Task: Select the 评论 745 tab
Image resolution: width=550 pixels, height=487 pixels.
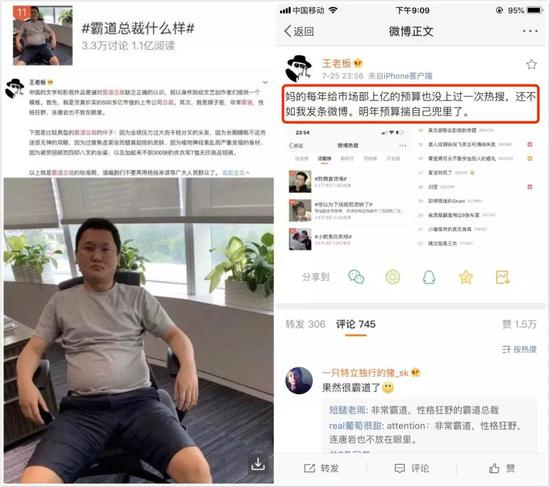Action: tap(356, 324)
